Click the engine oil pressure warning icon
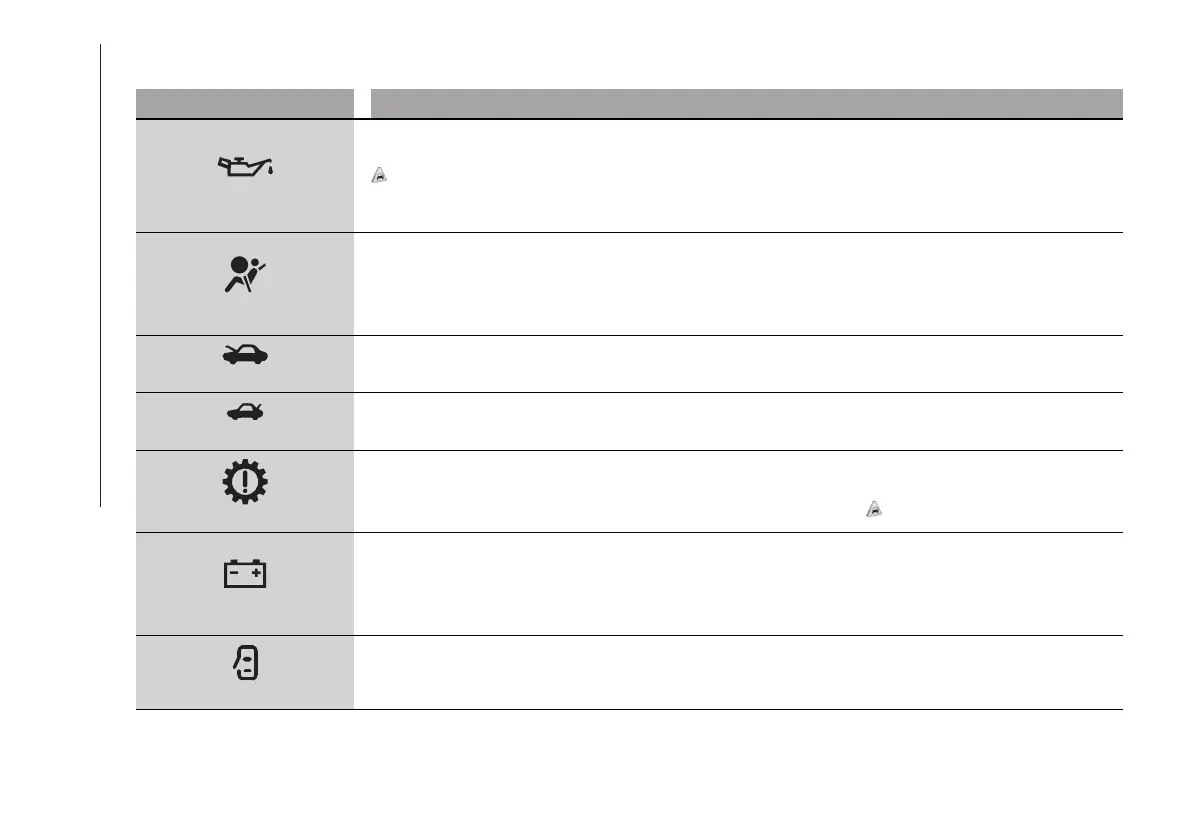 246,167
